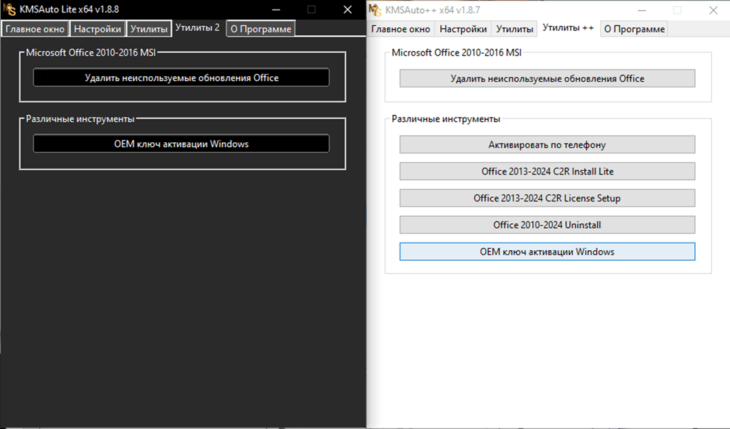
Task: Minimize the KMSAuto++ window
Action: [642, 10]
